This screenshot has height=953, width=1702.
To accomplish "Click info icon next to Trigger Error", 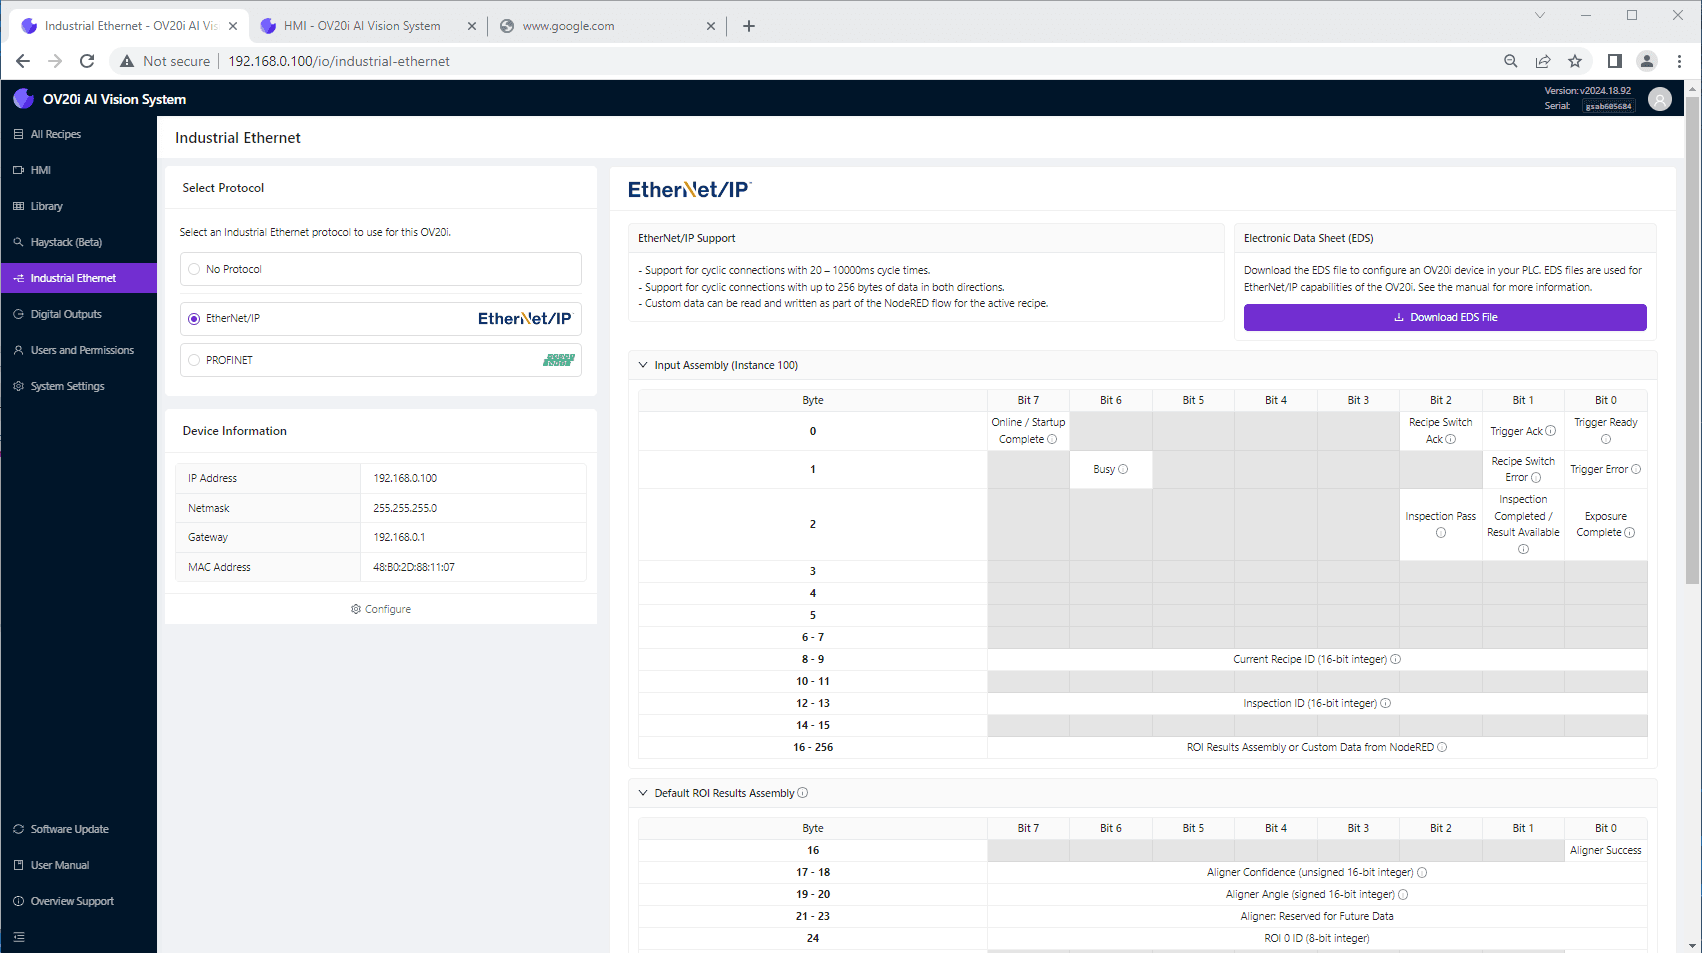I will [1636, 469].
